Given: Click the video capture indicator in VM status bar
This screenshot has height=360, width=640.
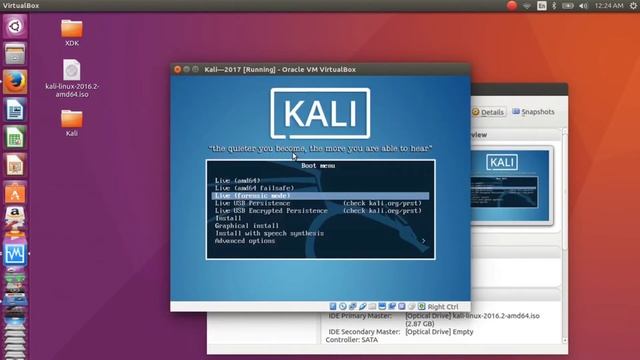Looking at the screenshot, I should pyautogui.click(x=392, y=307).
